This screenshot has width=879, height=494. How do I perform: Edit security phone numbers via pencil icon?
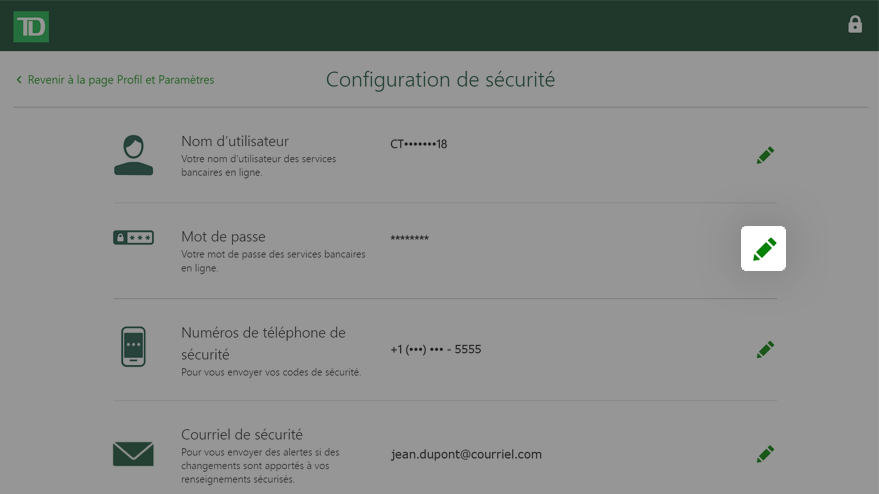[x=765, y=349]
